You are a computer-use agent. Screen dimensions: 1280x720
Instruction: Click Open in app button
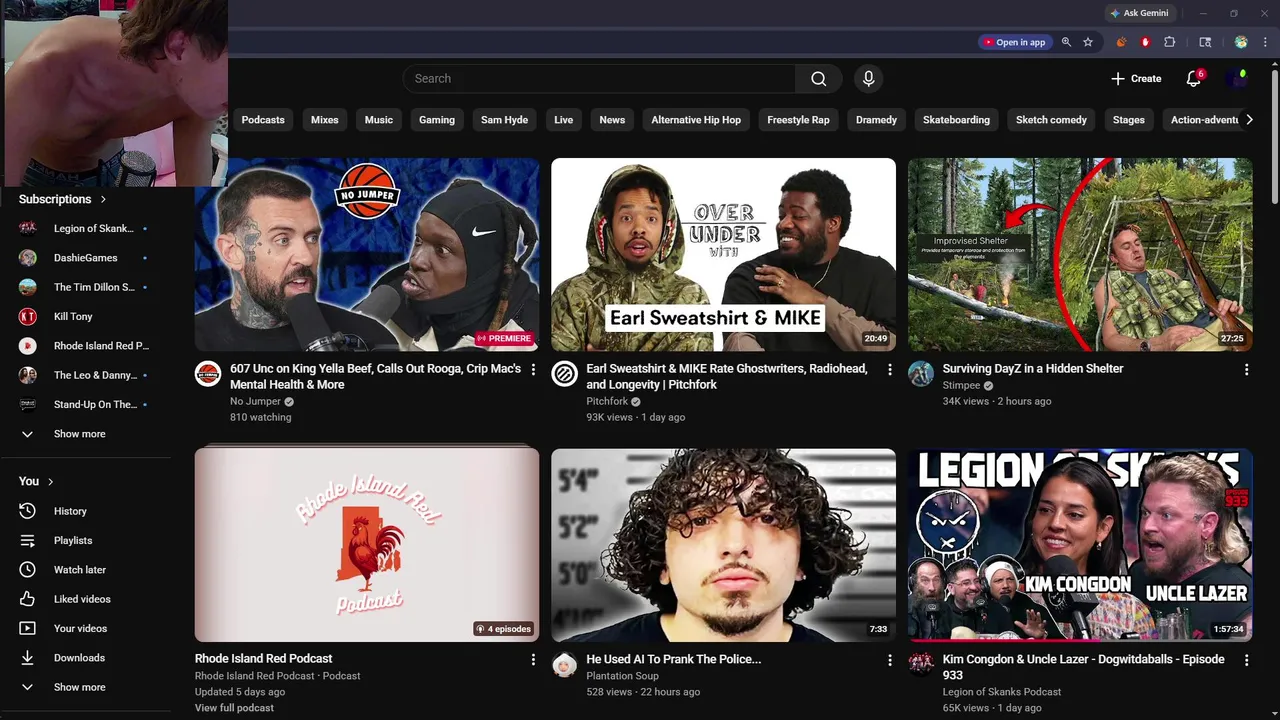point(1014,42)
